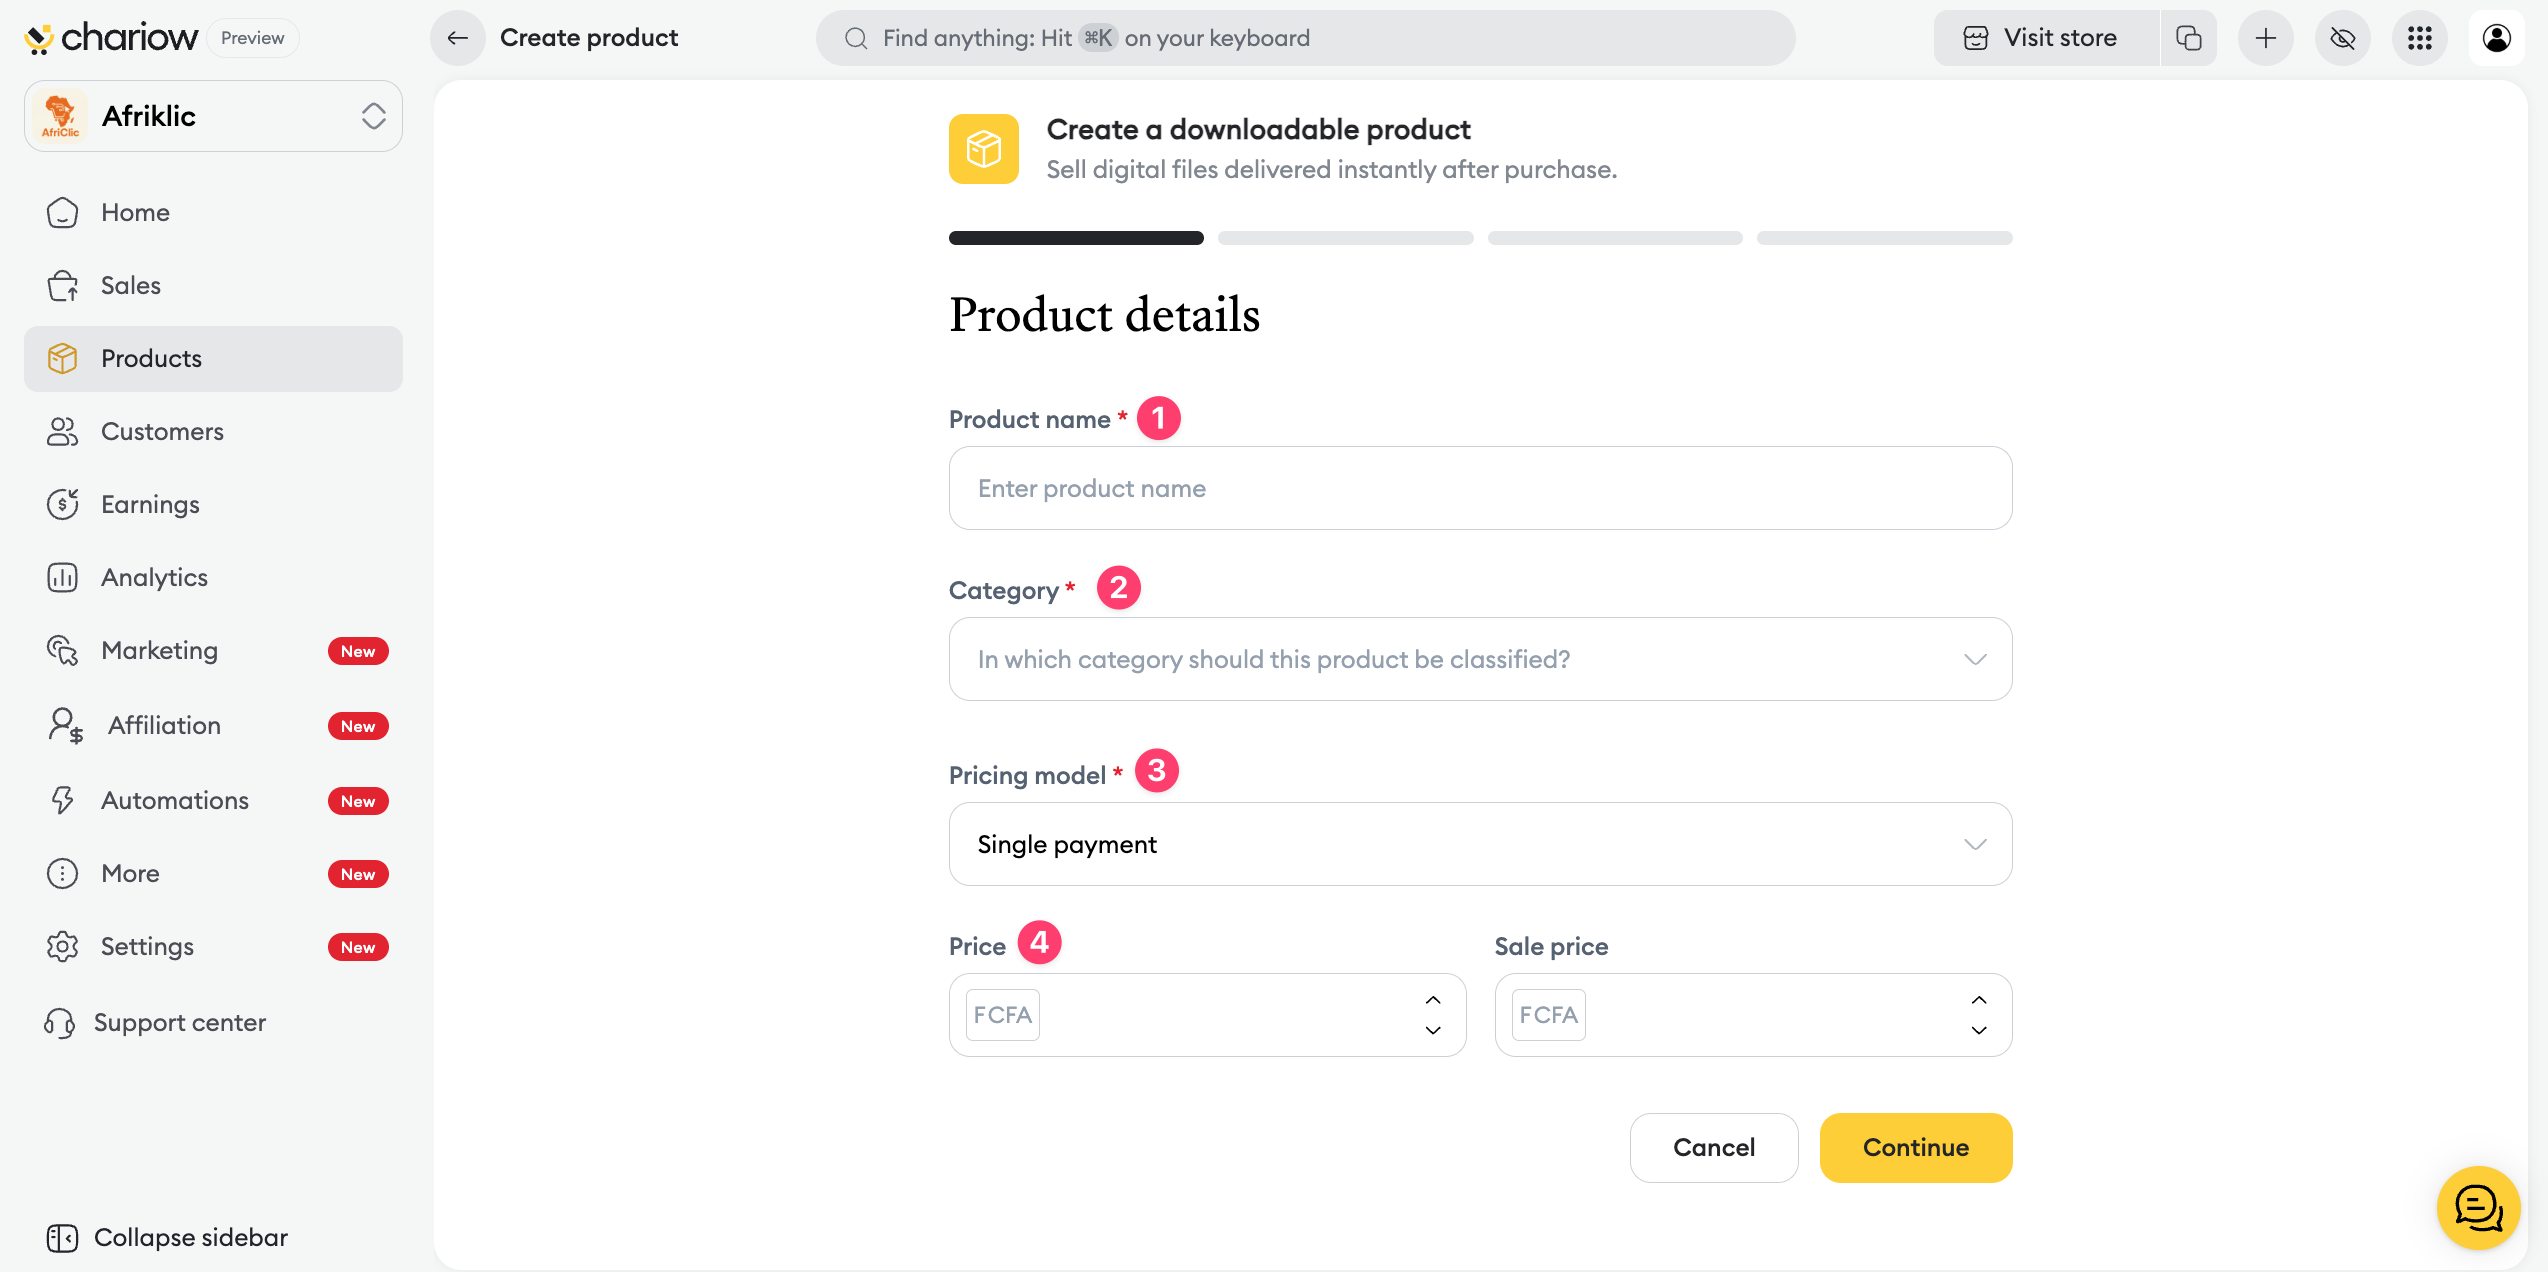Viewport: 2548px width, 1272px height.
Task: Open the Analytics sidebar item
Action: [x=154, y=577]
